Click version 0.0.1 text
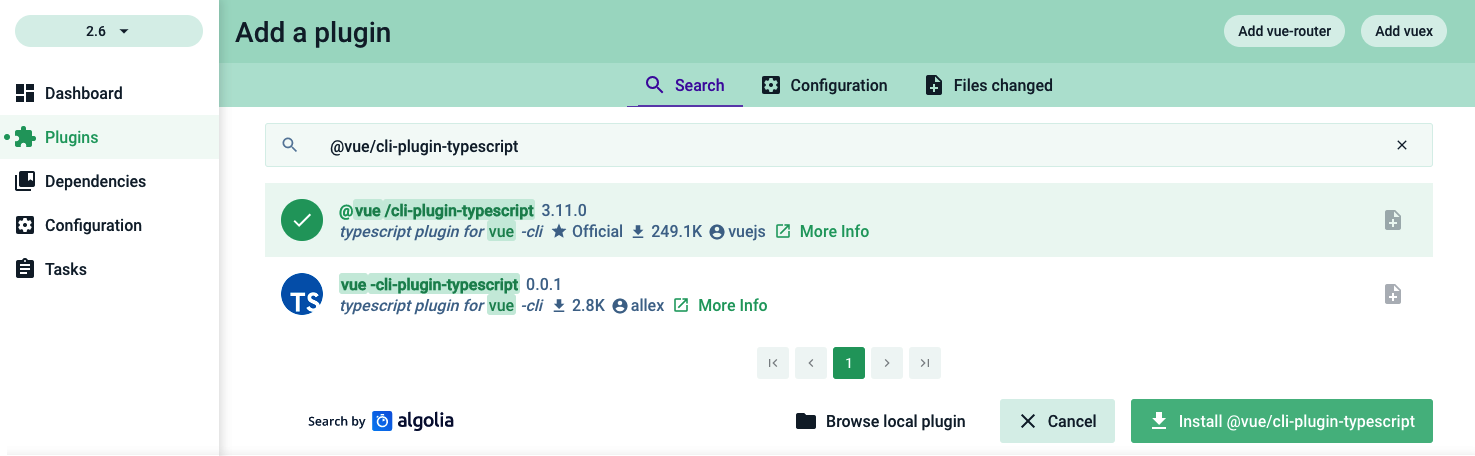Viewport: 1475px width, 456px height. point(544,284)
